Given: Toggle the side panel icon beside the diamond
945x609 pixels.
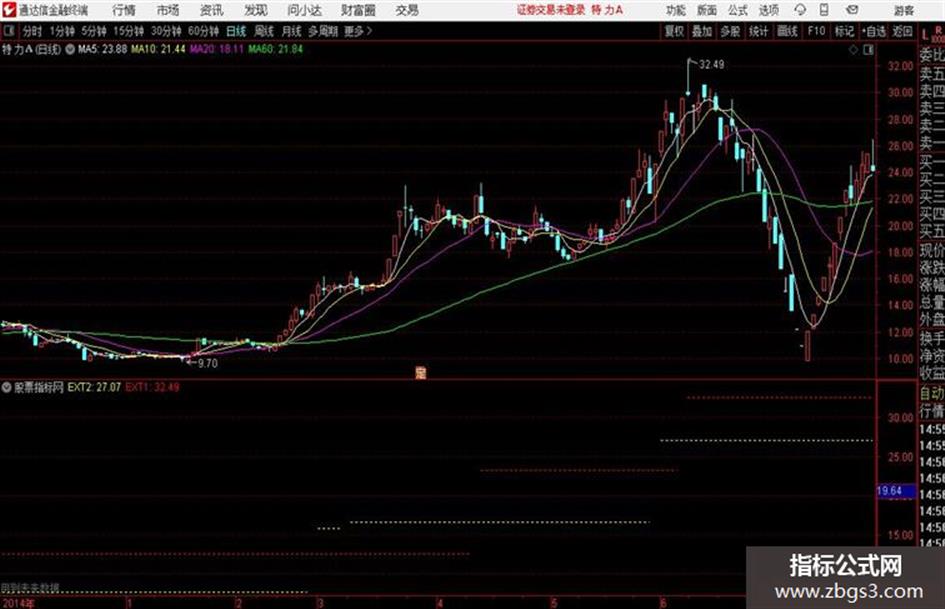Looking at the screenshot, I should click(868, 50).
